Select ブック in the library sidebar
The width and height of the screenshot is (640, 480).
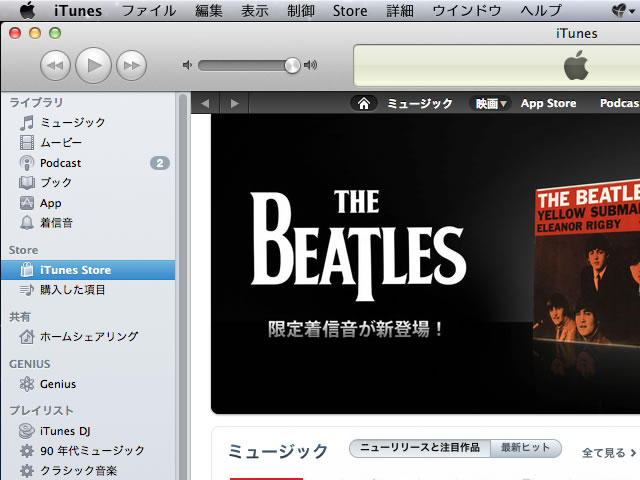pyautogui.click(x=88, y=182)
